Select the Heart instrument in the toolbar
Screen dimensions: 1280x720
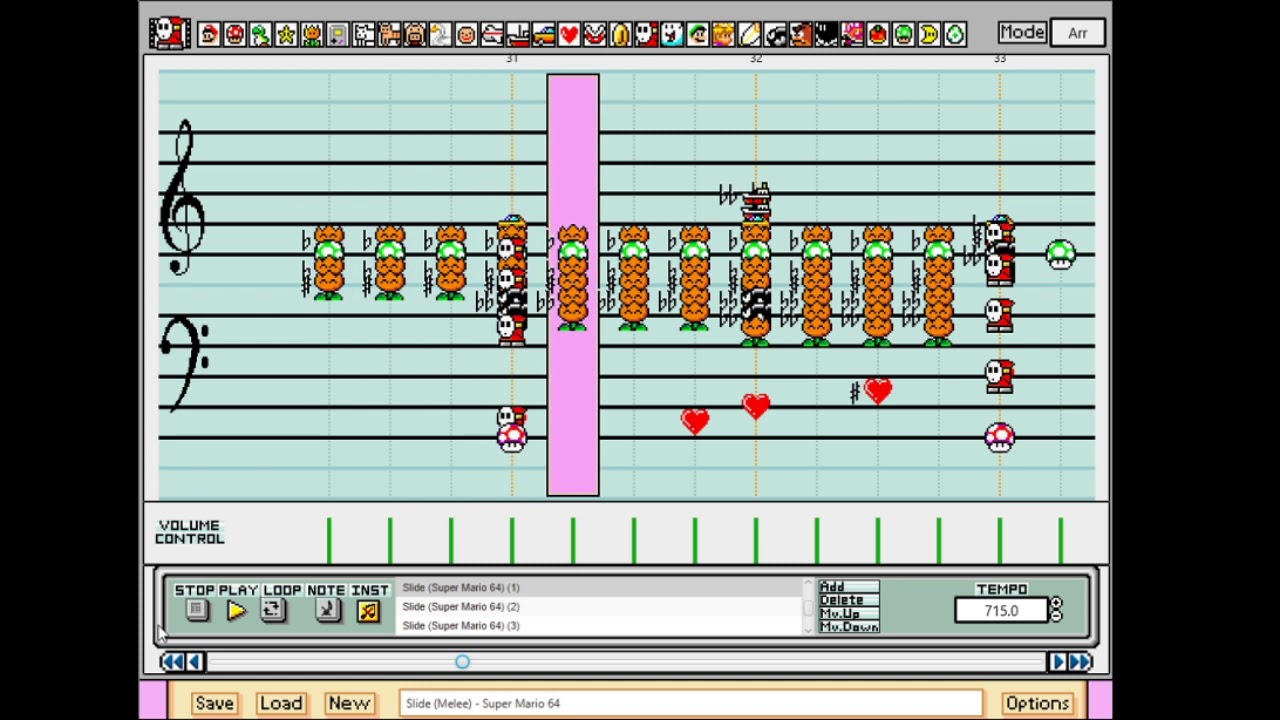tap(569, 34)
